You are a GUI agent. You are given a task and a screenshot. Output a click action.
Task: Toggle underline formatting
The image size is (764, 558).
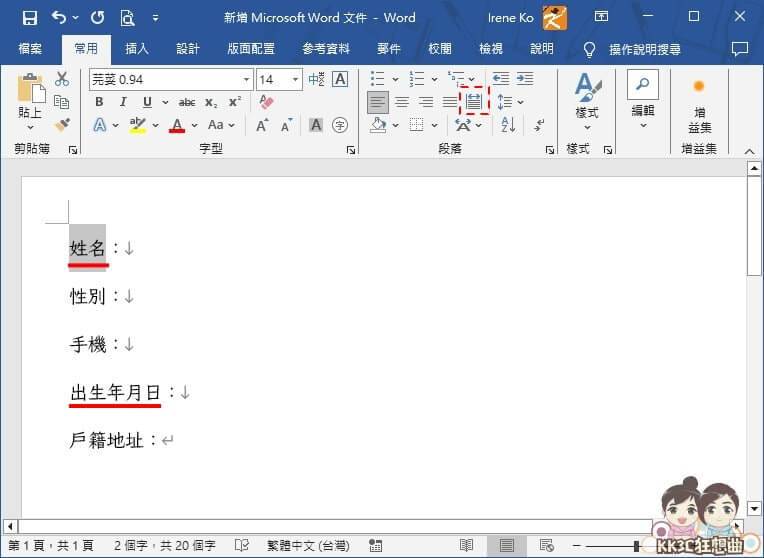tap(147, 102)
